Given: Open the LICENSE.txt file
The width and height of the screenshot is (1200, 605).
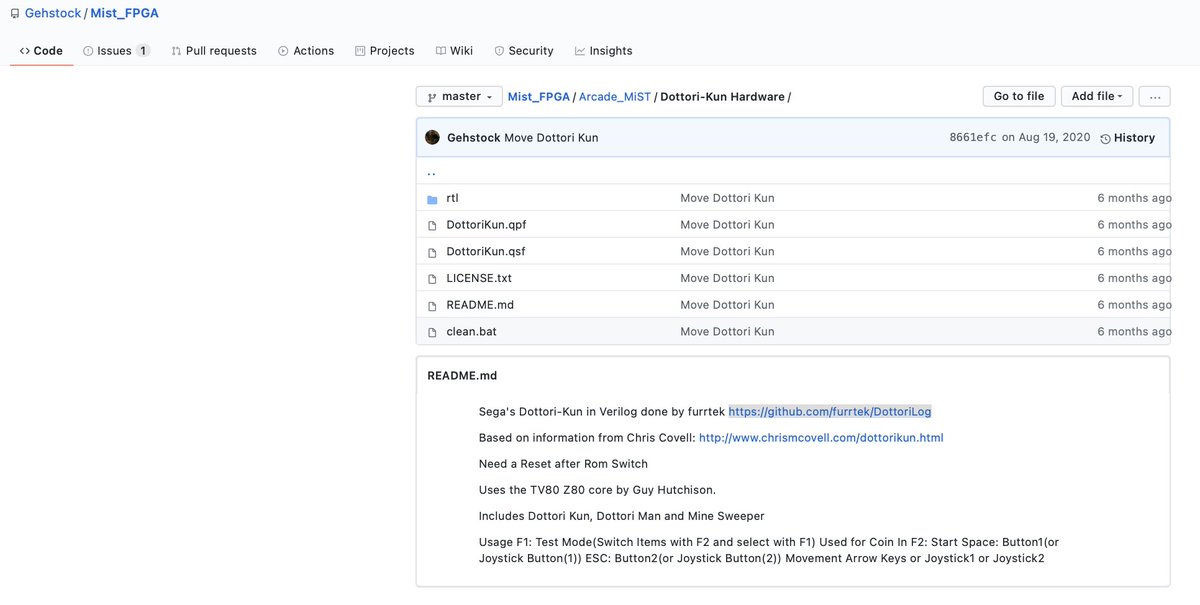Looking at the screenshot, I should (x=479, y=278).
